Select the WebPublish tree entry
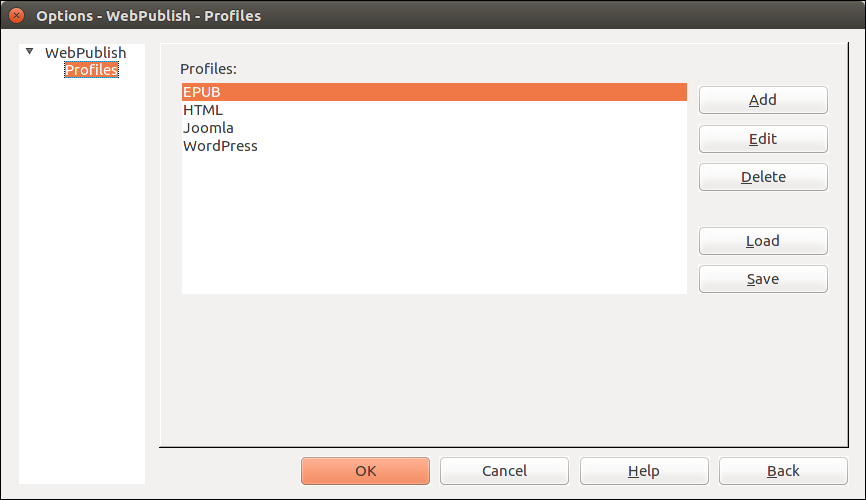This screenshot has width=866, height=500. [x=86, y=52]
